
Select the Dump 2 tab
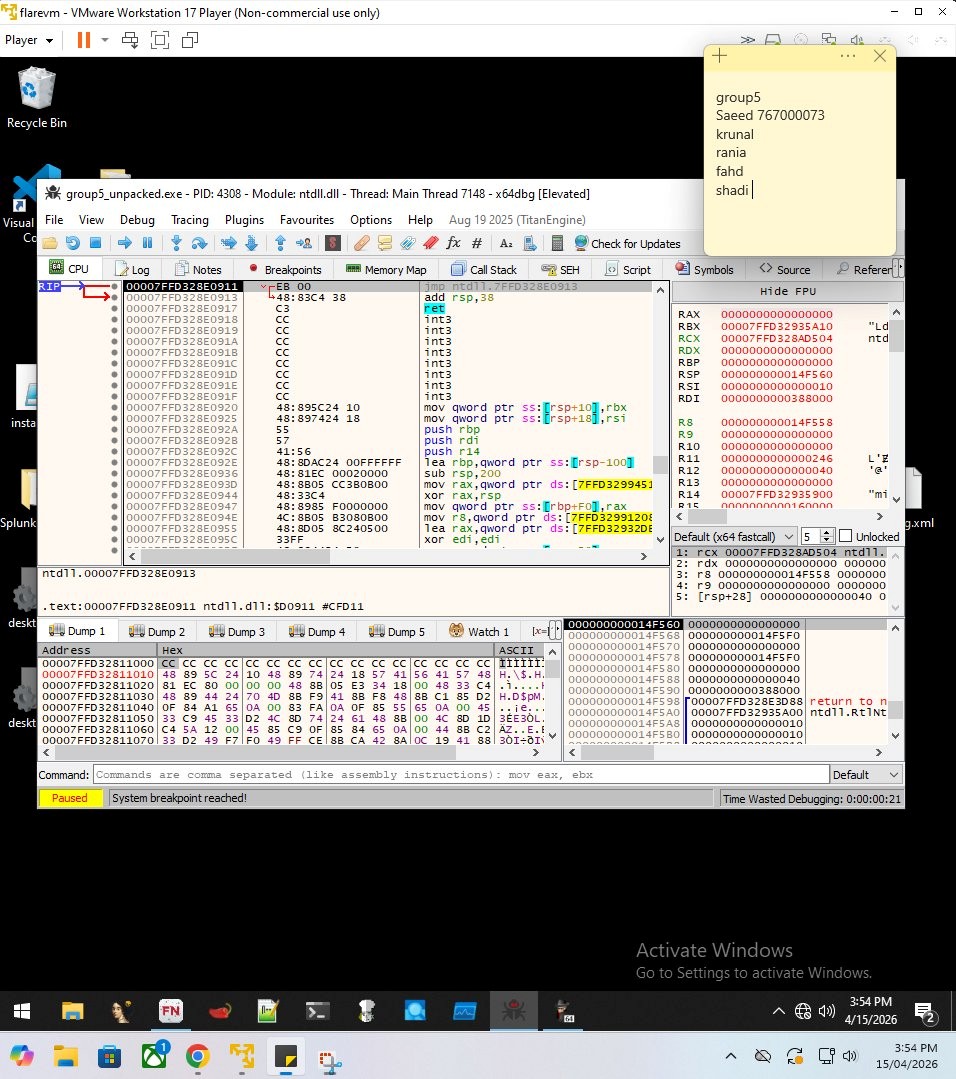click(157, 631)
